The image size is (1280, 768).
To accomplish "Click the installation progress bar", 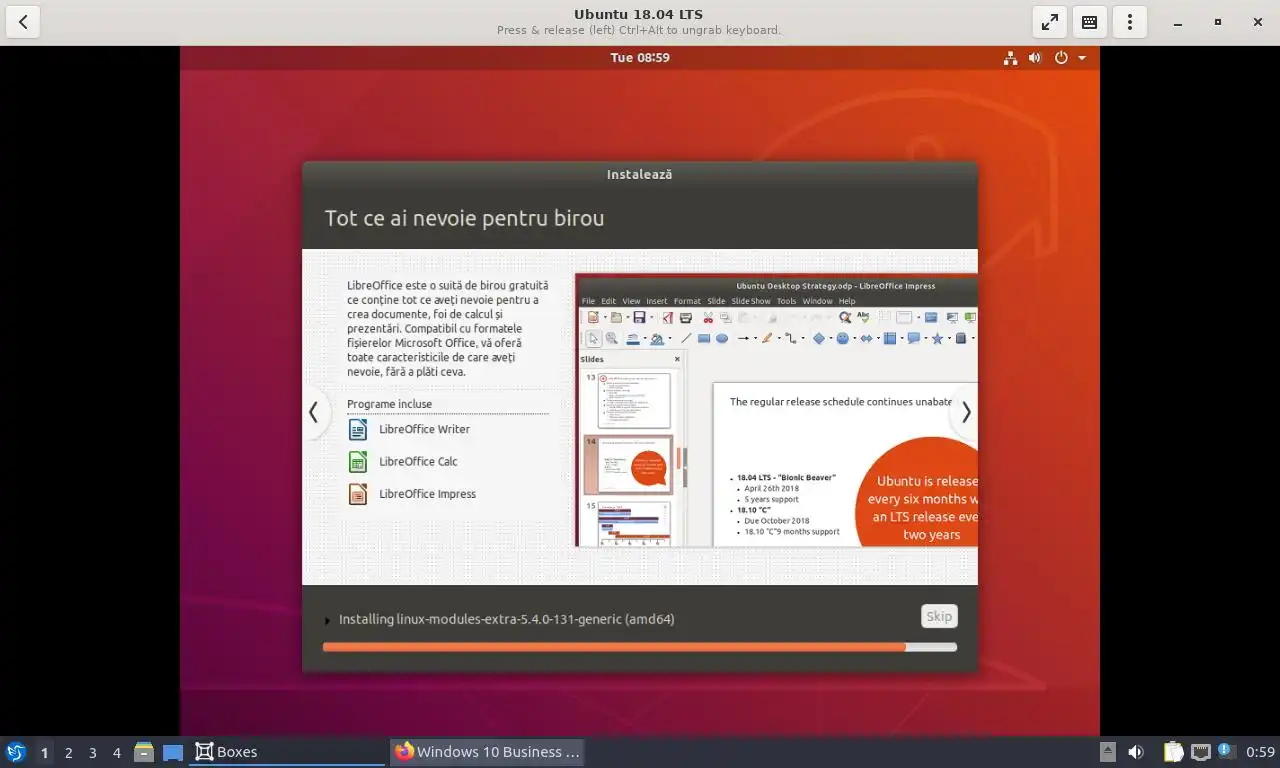I will coord(640,647).
